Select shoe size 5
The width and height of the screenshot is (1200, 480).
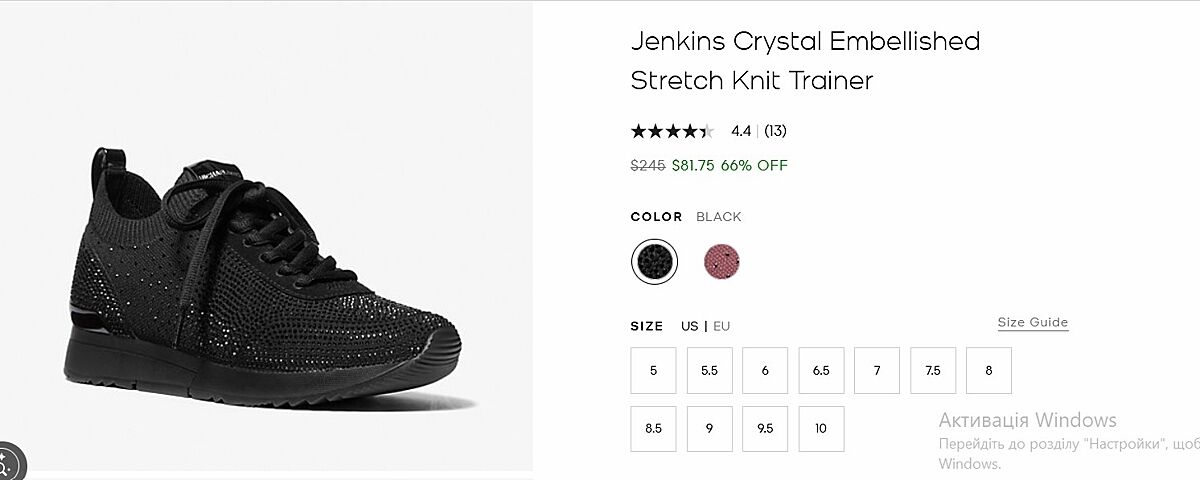(653, 370)
